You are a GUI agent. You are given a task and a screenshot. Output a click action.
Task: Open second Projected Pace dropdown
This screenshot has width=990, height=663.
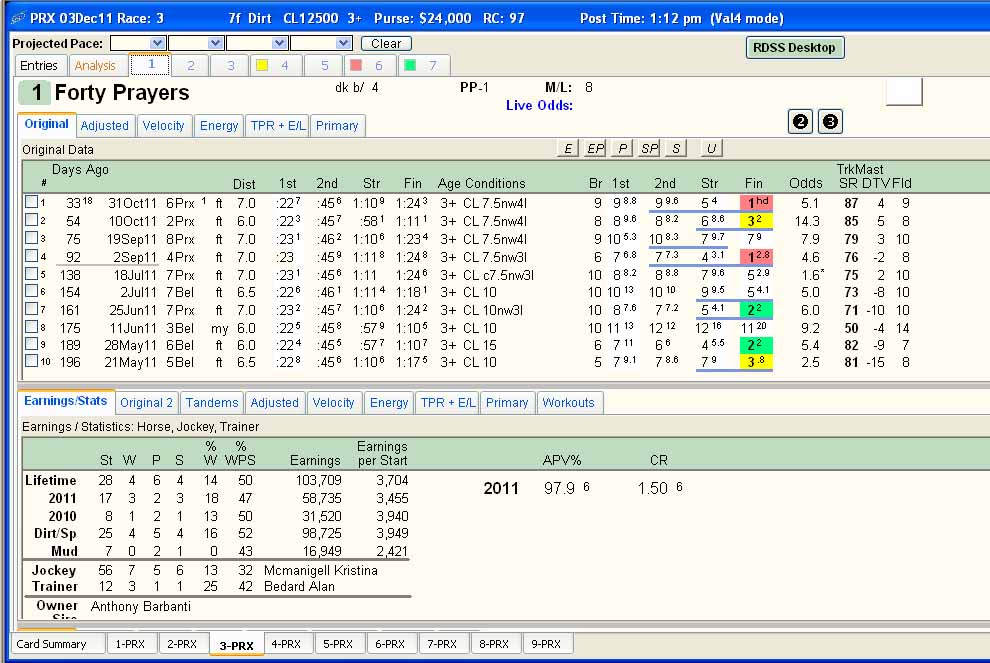click(215, 43)
